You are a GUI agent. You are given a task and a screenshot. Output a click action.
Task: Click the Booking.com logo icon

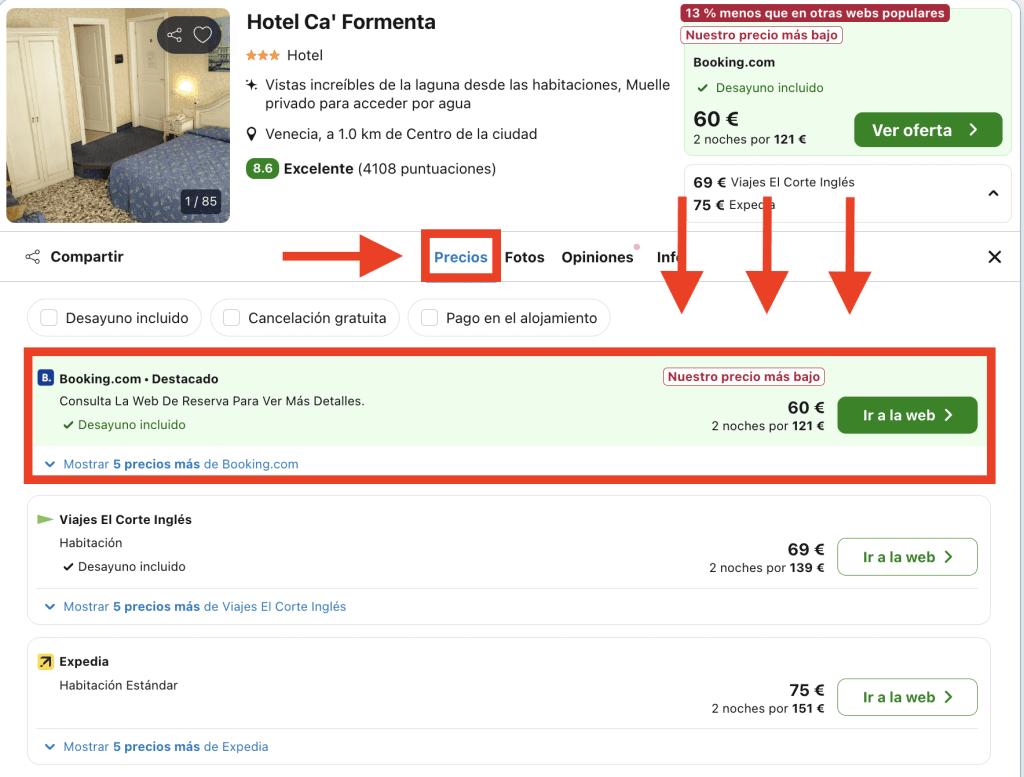tap(45, 378)
